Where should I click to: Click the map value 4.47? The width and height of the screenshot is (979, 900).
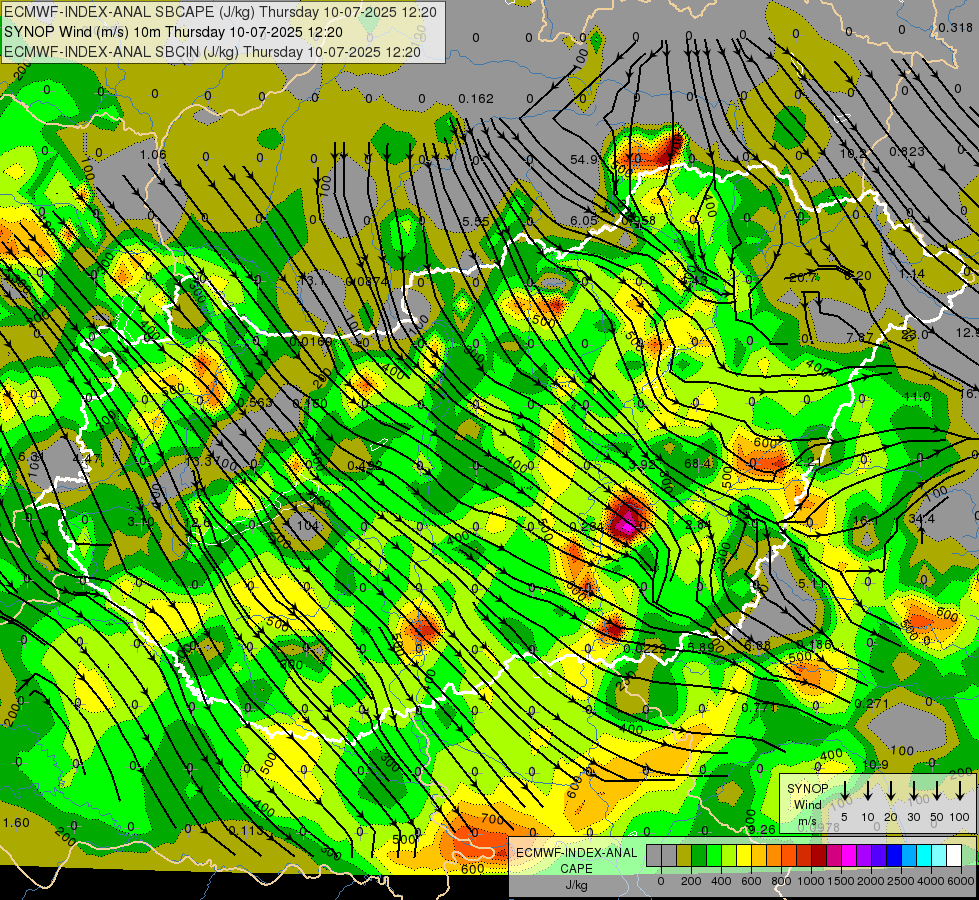[86, 459]
